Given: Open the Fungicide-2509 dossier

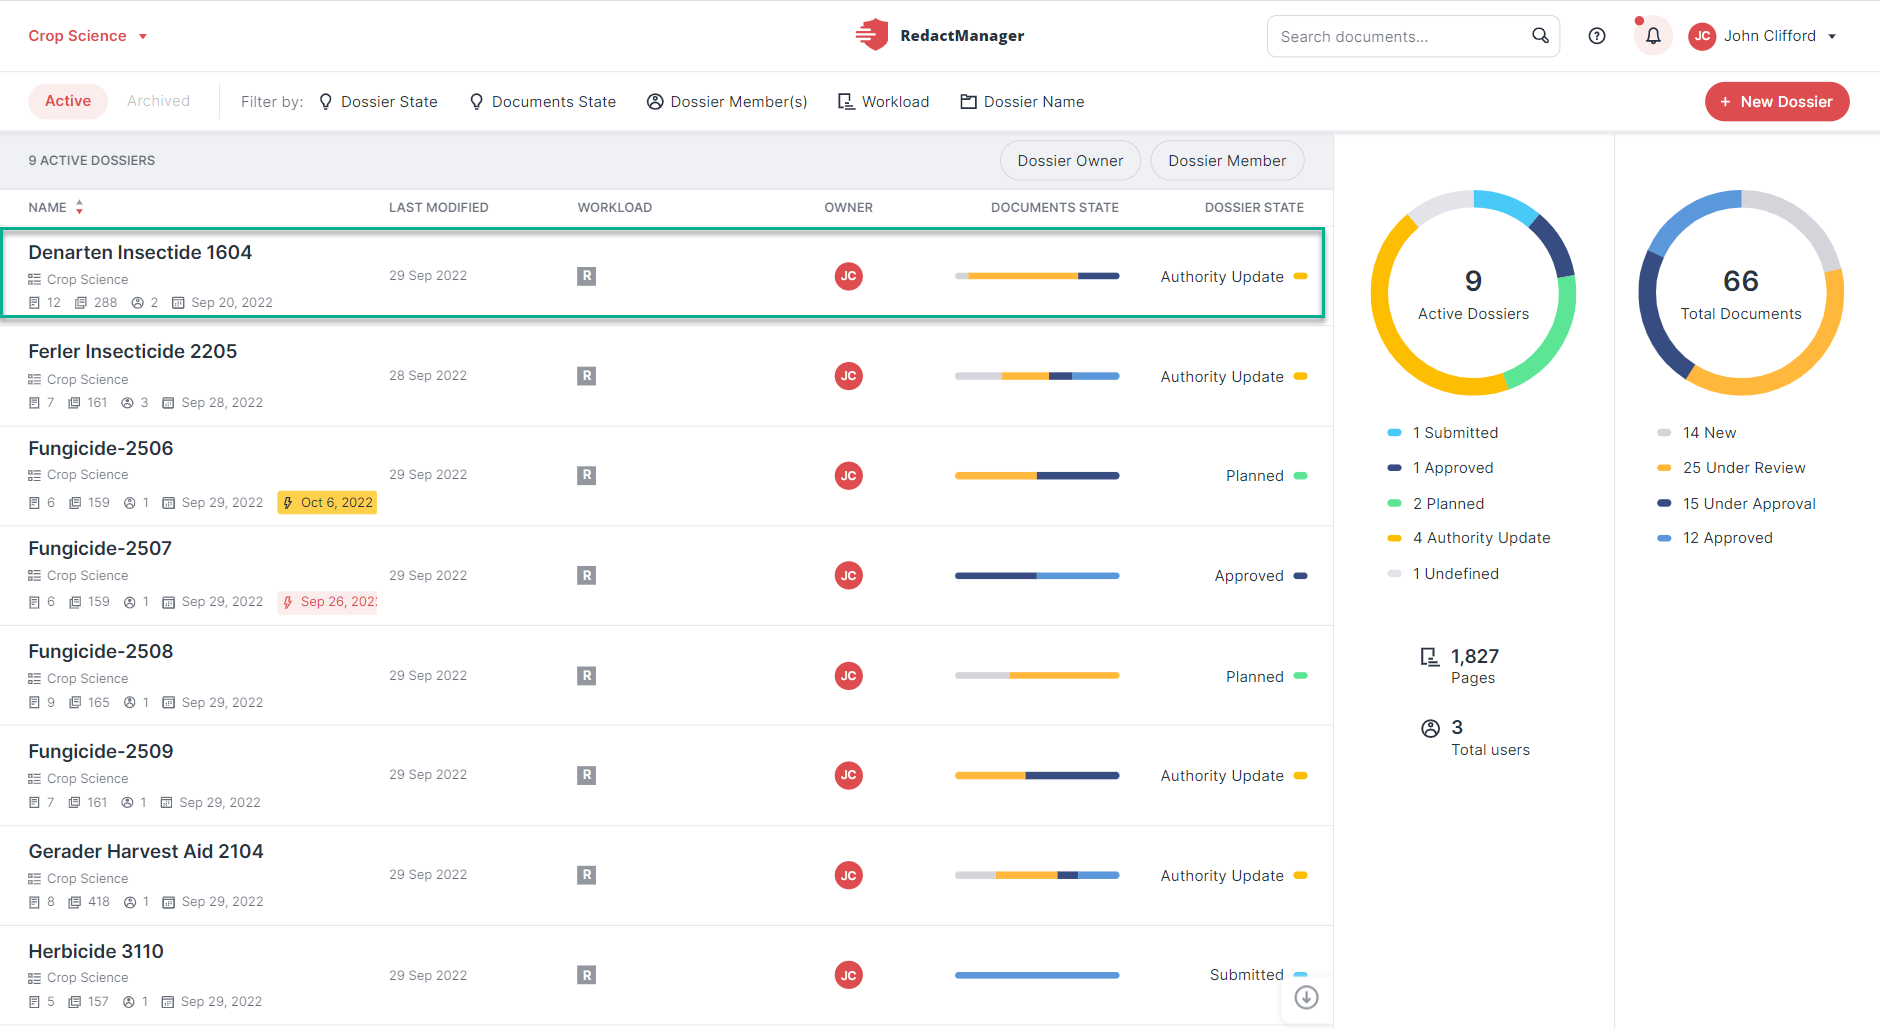Looking at the screenshot, I should click(101, 751).
